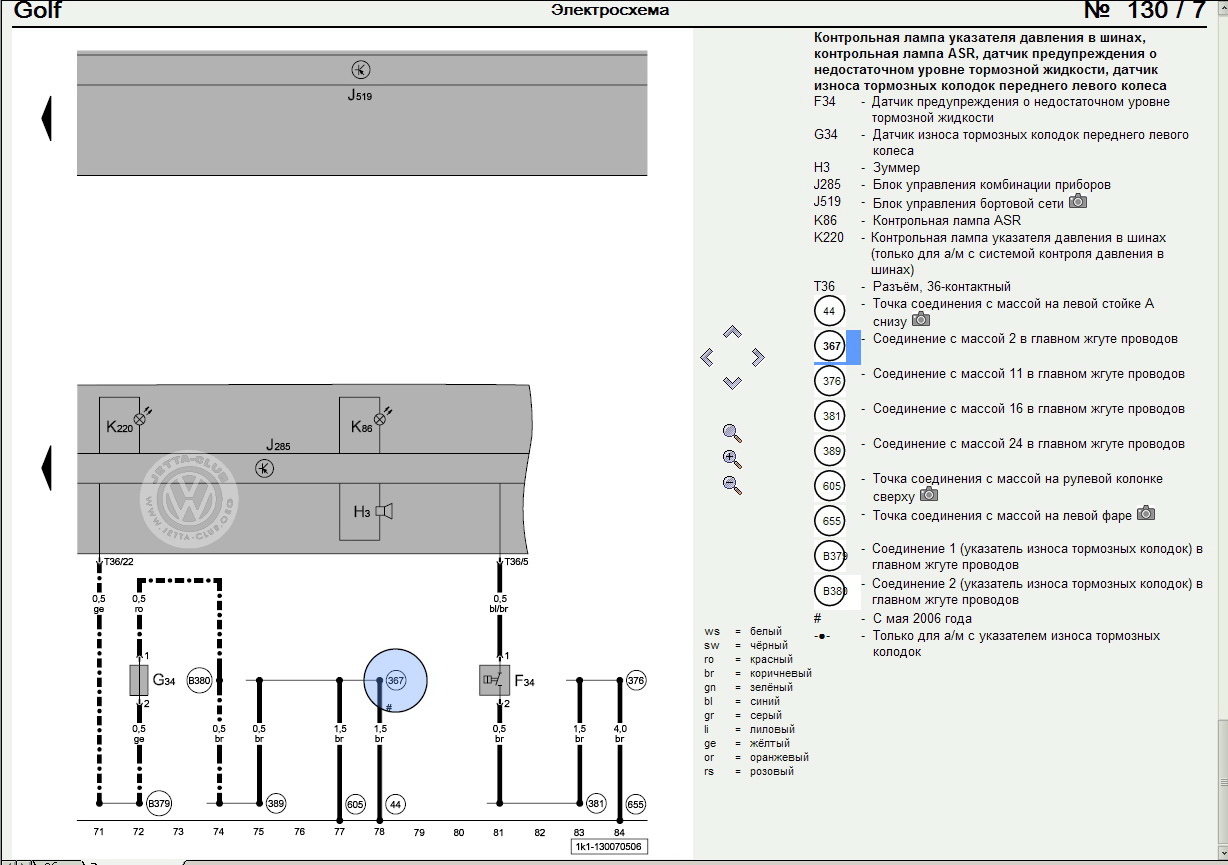Click the B380 splice node in the wiring diagram
Image resolution: width=1228 pixels, height=865 pixels.
click(x=200, y=680)
